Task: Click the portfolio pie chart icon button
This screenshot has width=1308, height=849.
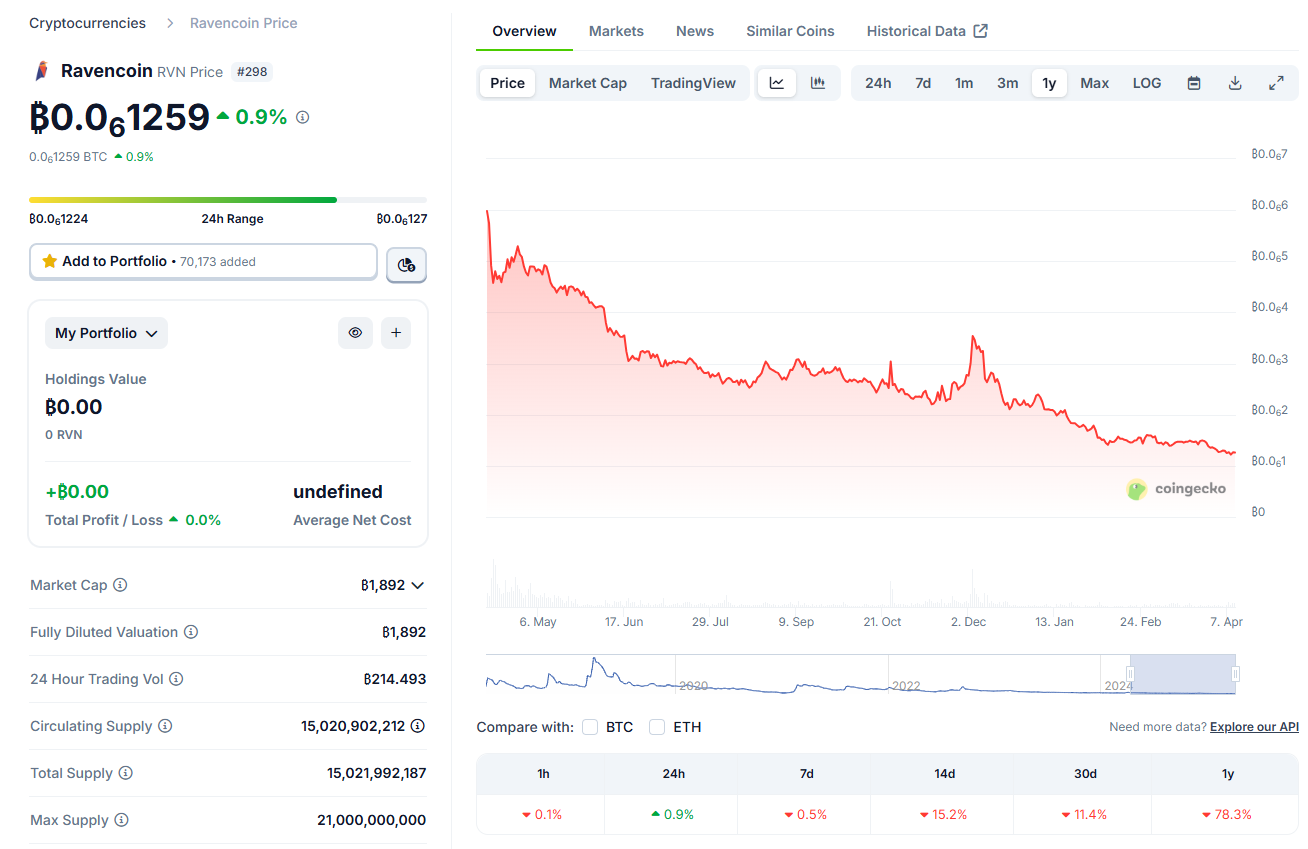Action: (x=406, y=265)
